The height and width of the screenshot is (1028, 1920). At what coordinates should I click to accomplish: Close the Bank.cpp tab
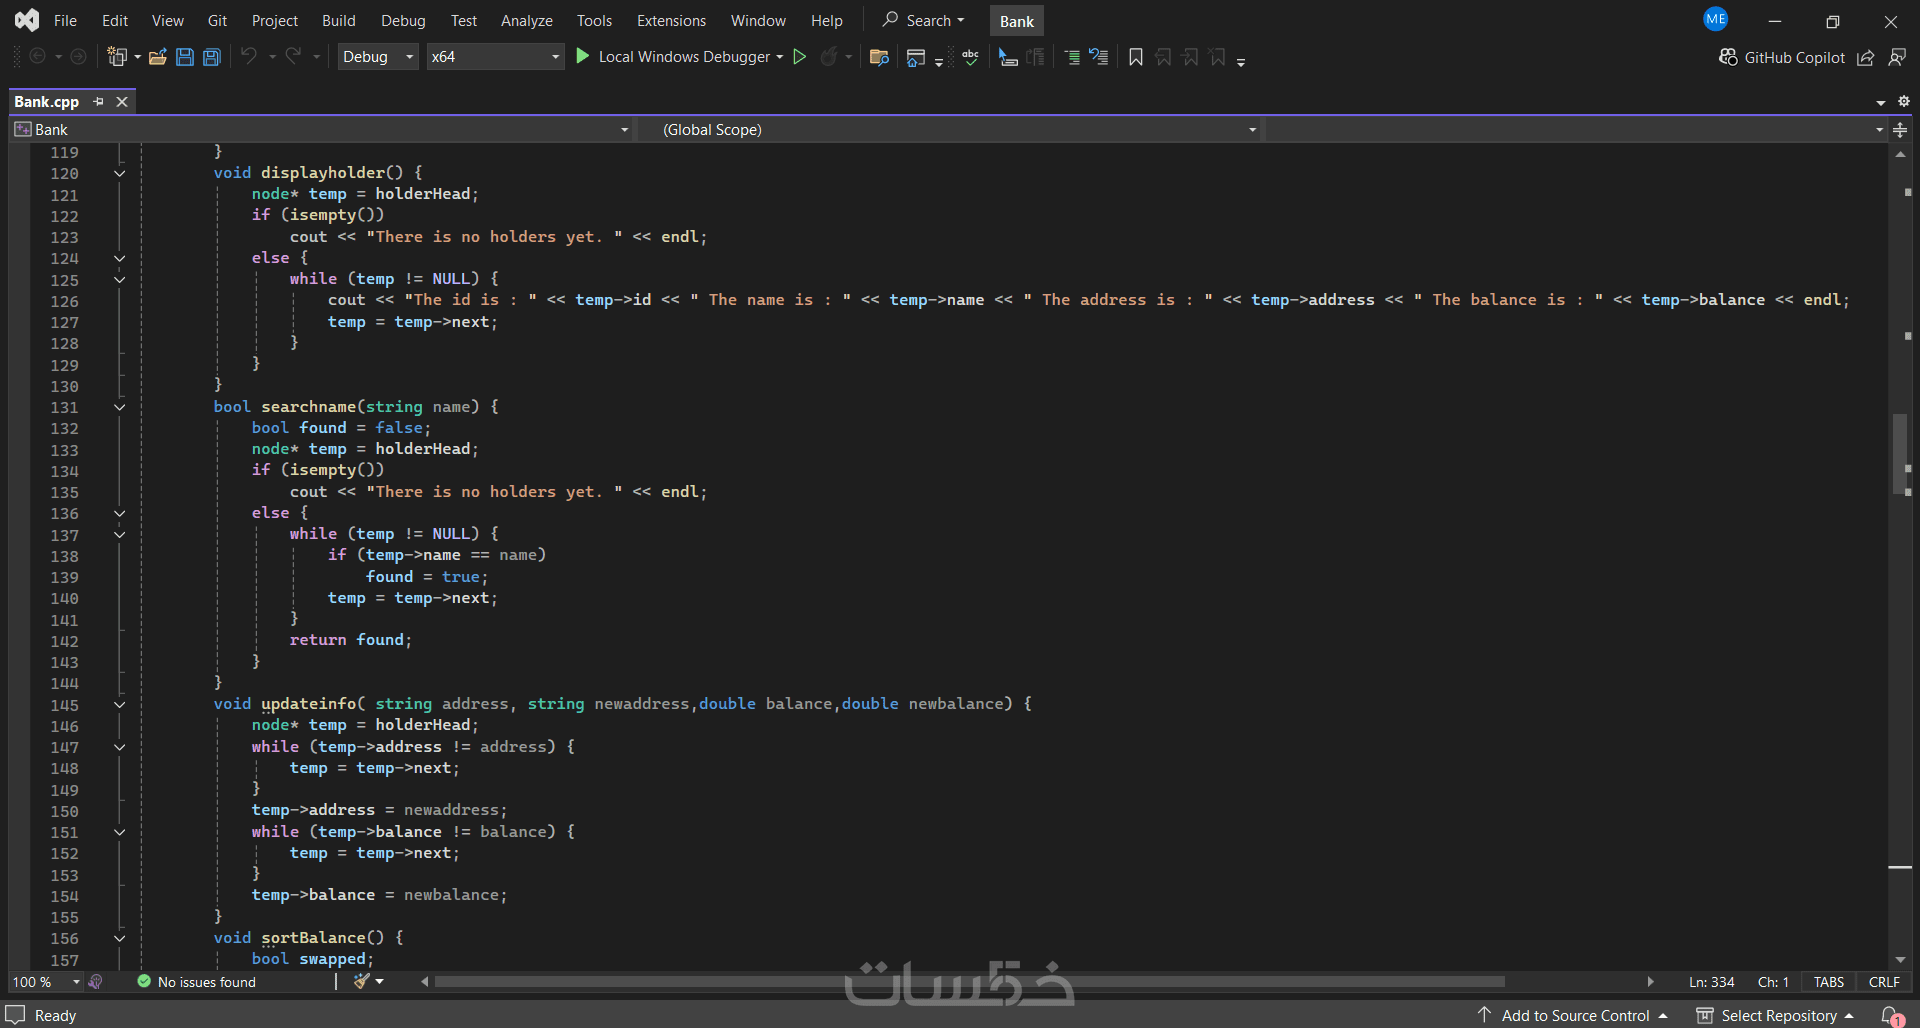coord(122,101)
